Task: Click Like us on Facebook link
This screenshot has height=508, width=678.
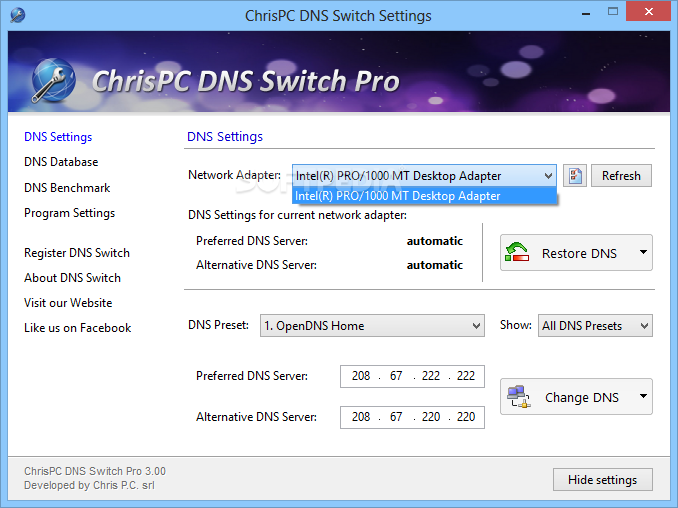Action: click(x=77, y=328)
